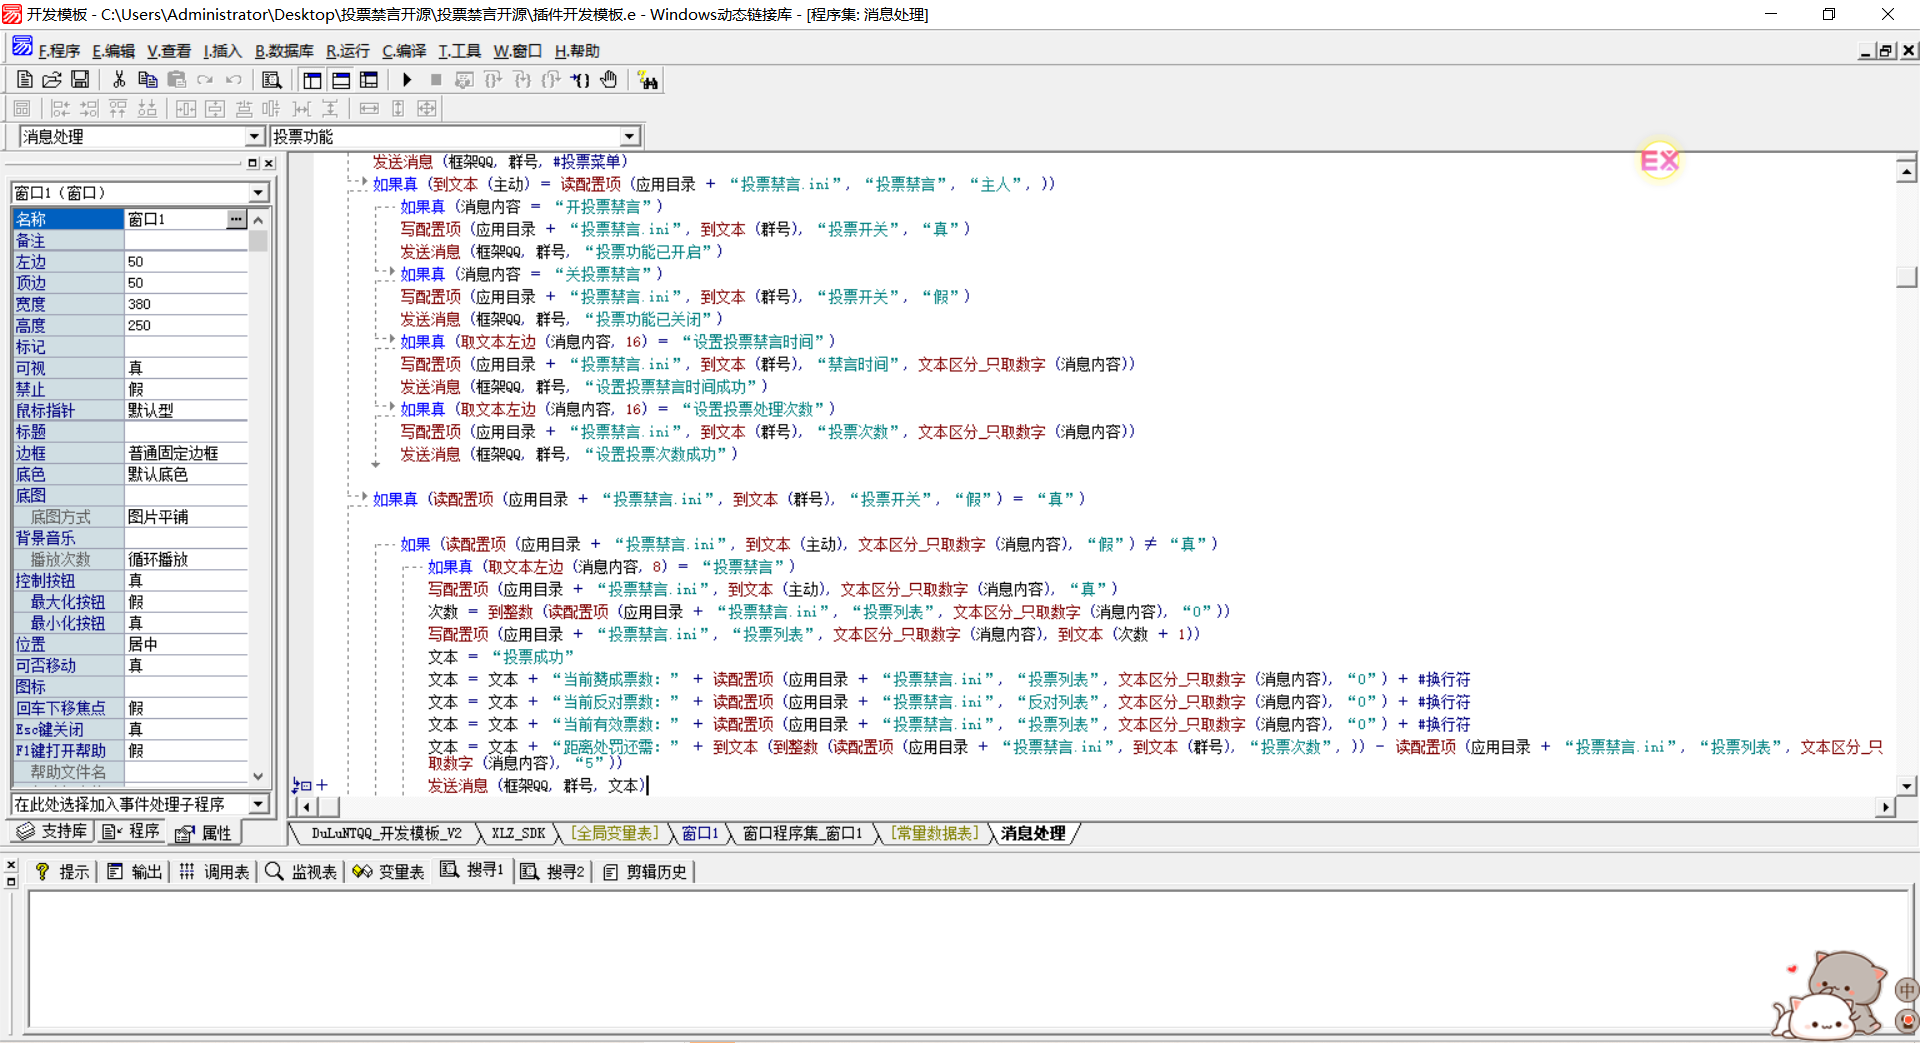This screenshot has height=1043, width=1920.
Task: Open the C.编译 menu
Action: tap(404, 51)
